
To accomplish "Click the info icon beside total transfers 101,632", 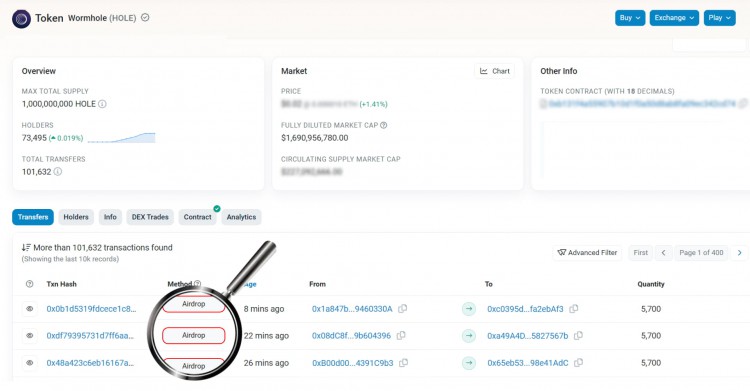I will [x=57, y=171].
